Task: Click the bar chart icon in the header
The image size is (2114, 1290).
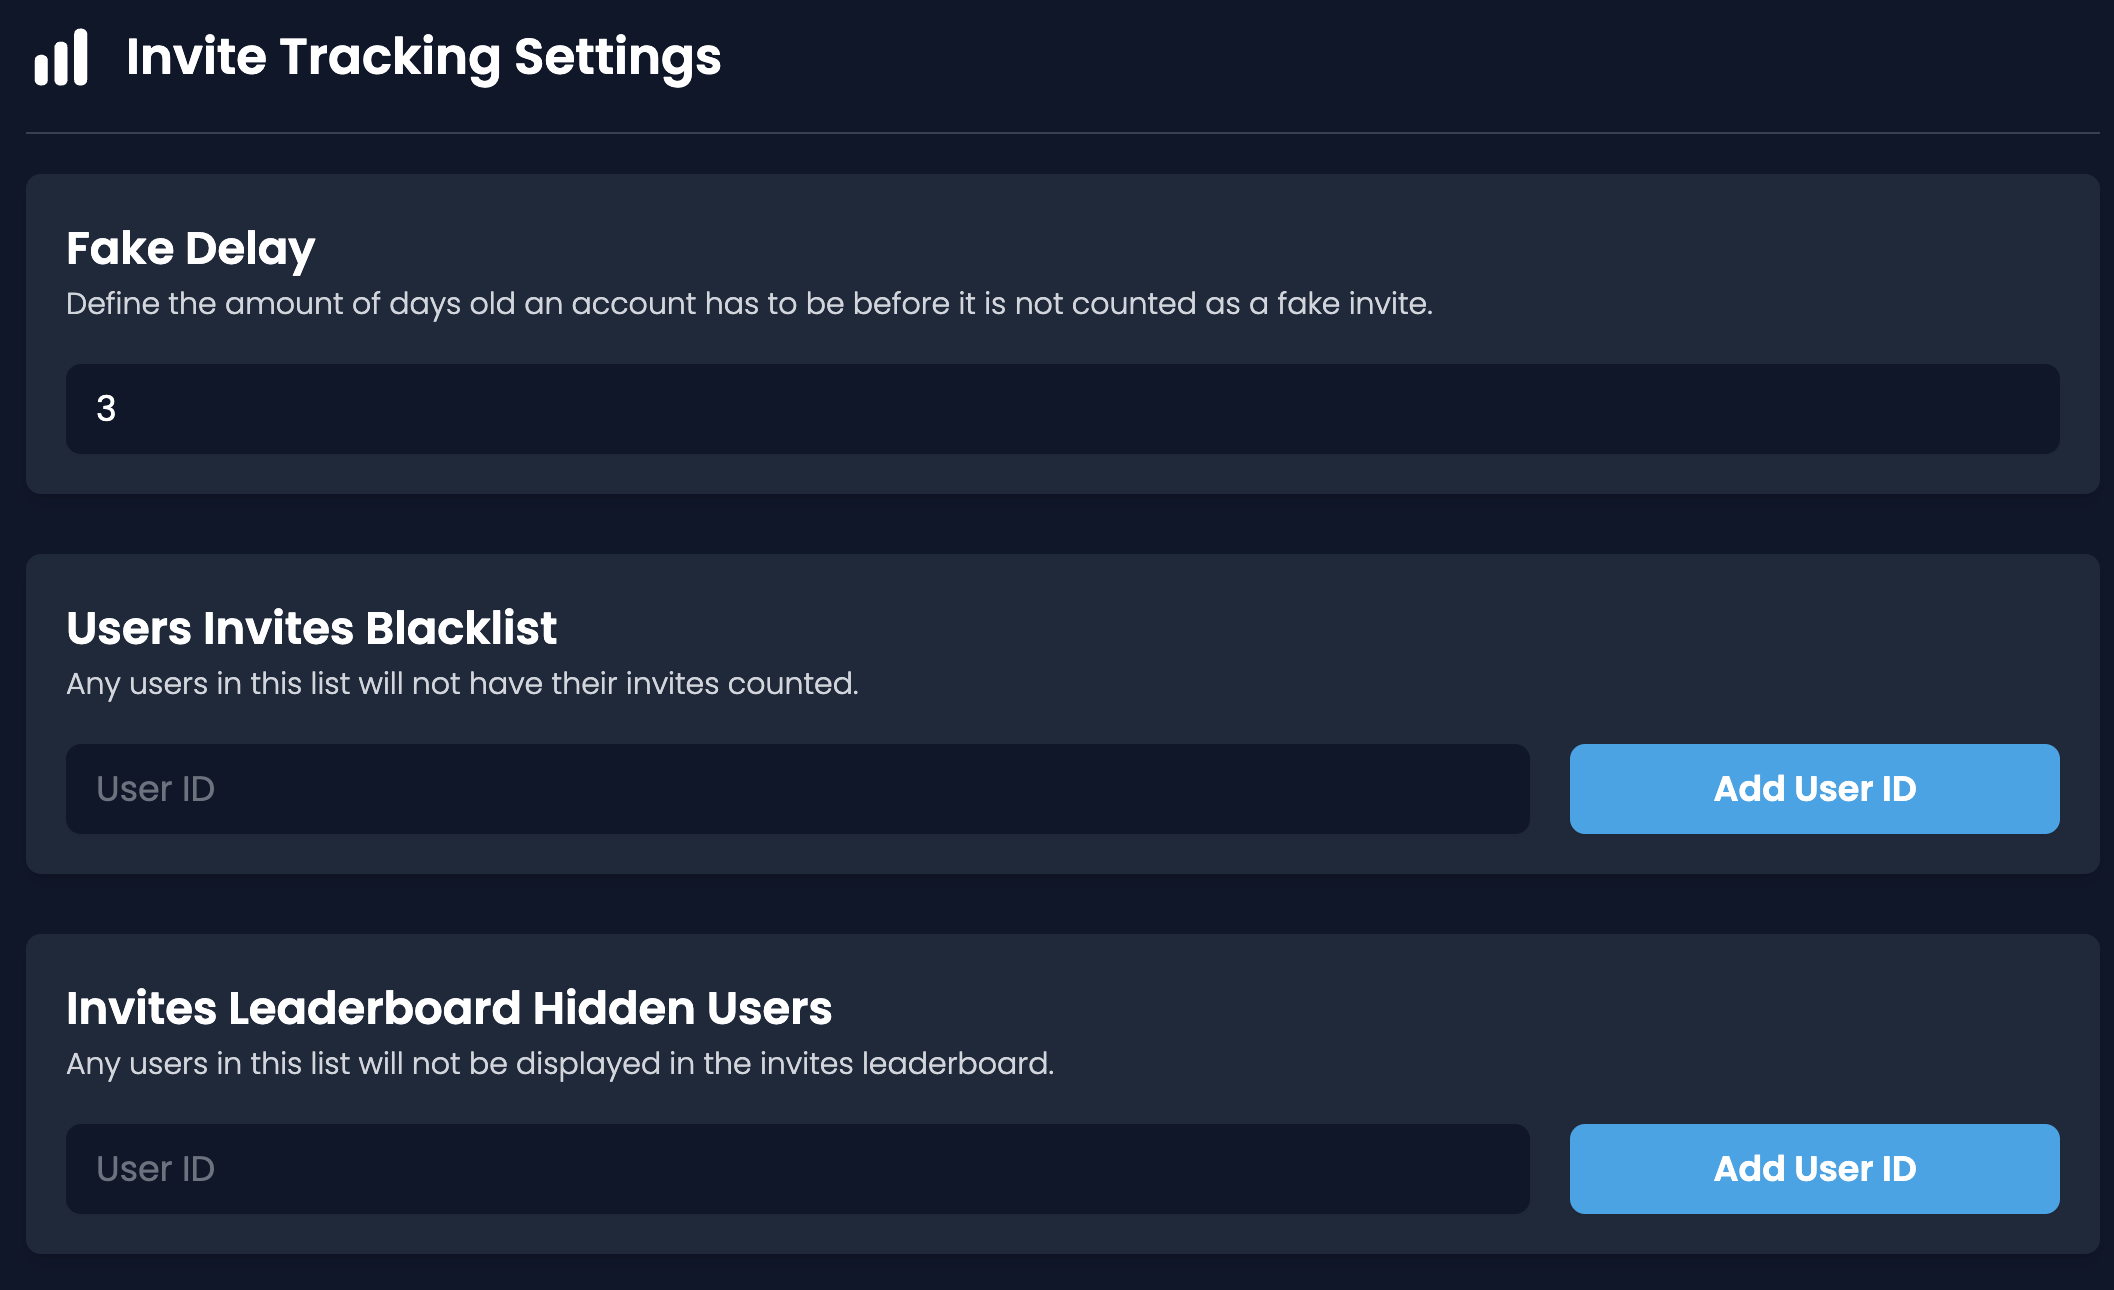Action: point(61,58)
